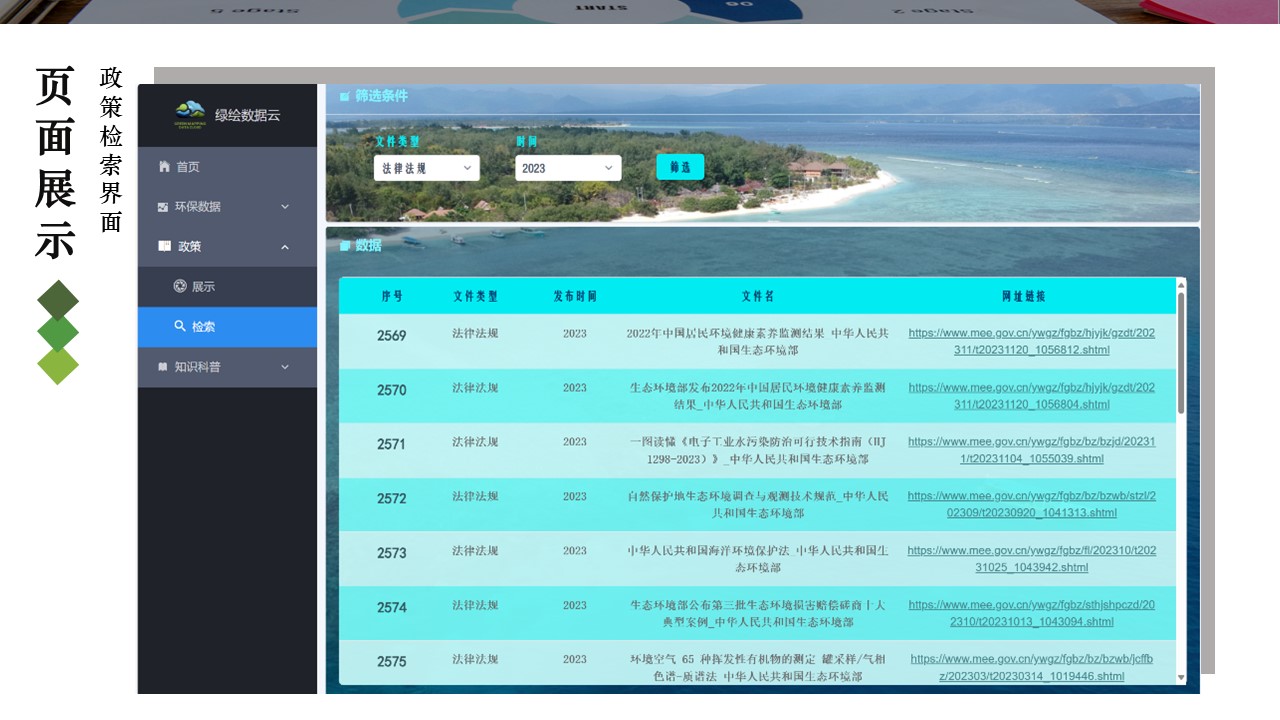Open the link for row 2573
The image size is (1280, 720).
1032,559
